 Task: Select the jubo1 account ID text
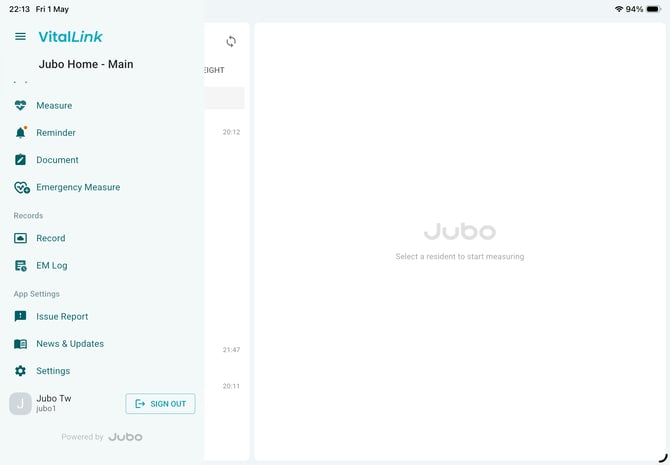46,409
